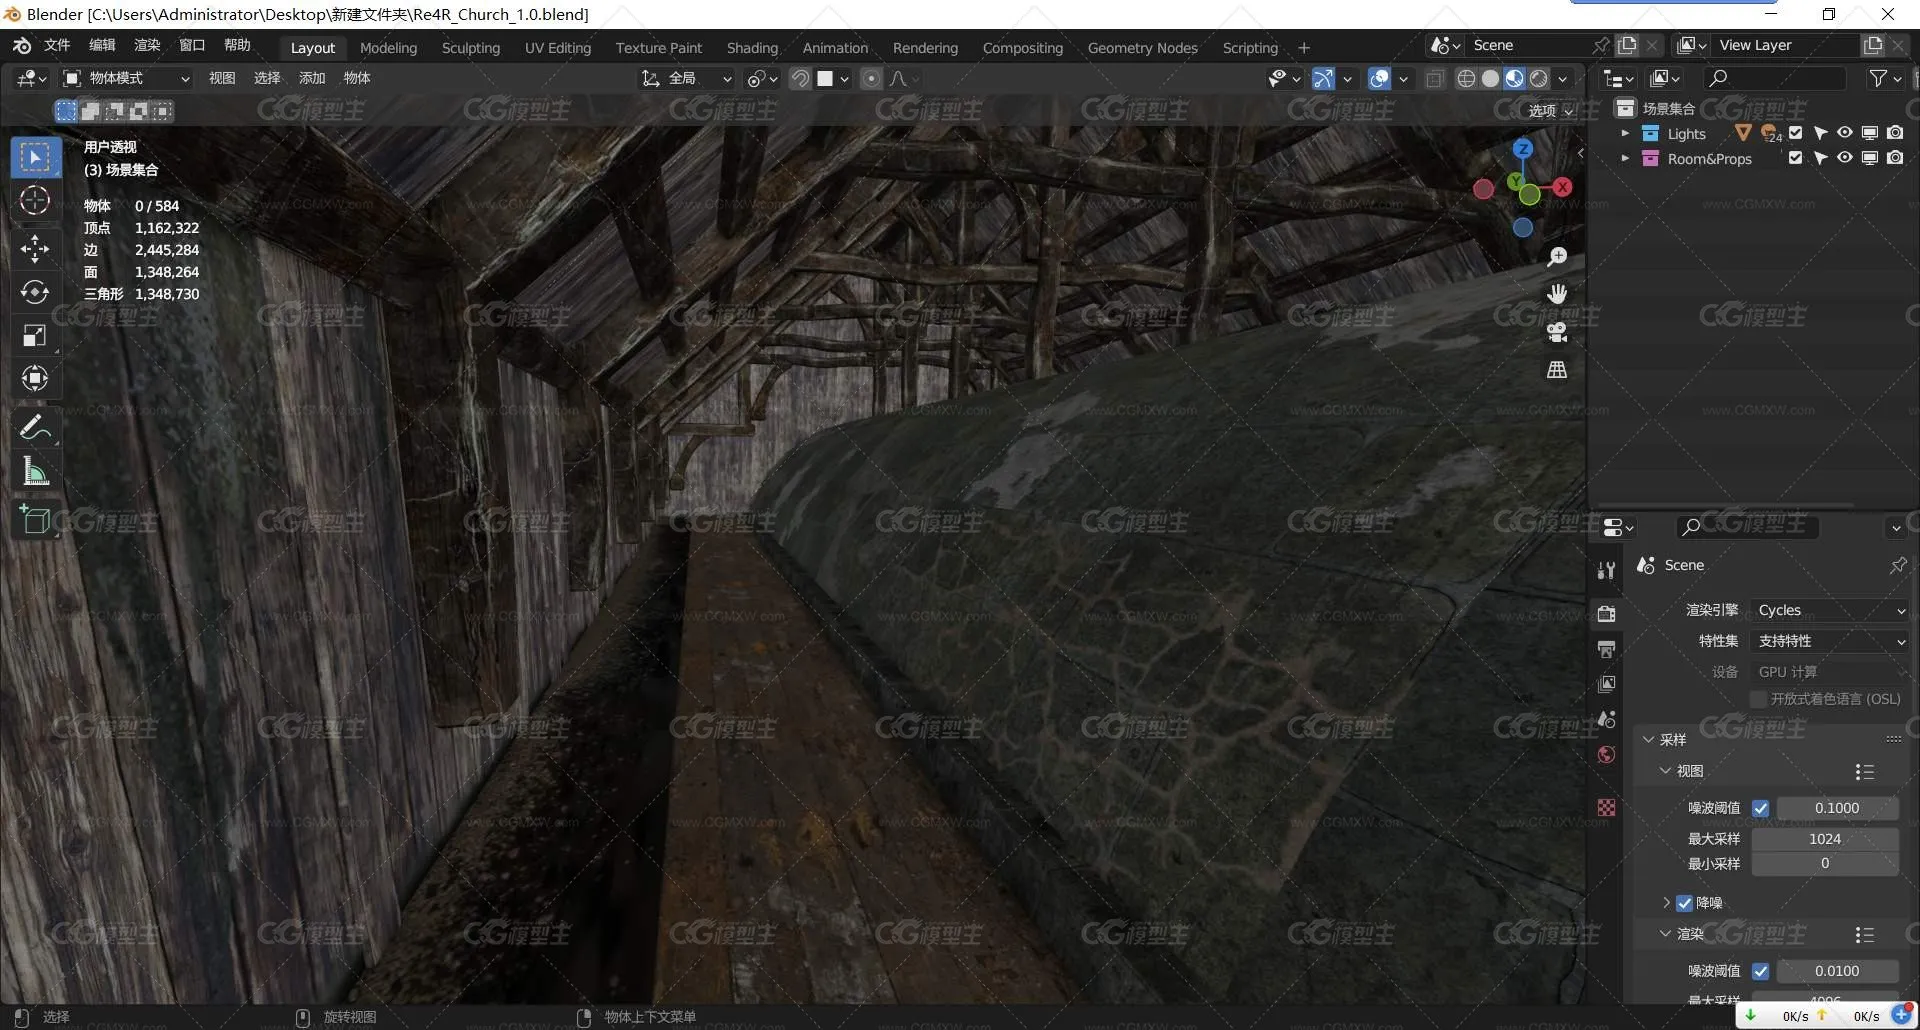Select the Transform tool
1920x1030 pixels.
[35, 379]
